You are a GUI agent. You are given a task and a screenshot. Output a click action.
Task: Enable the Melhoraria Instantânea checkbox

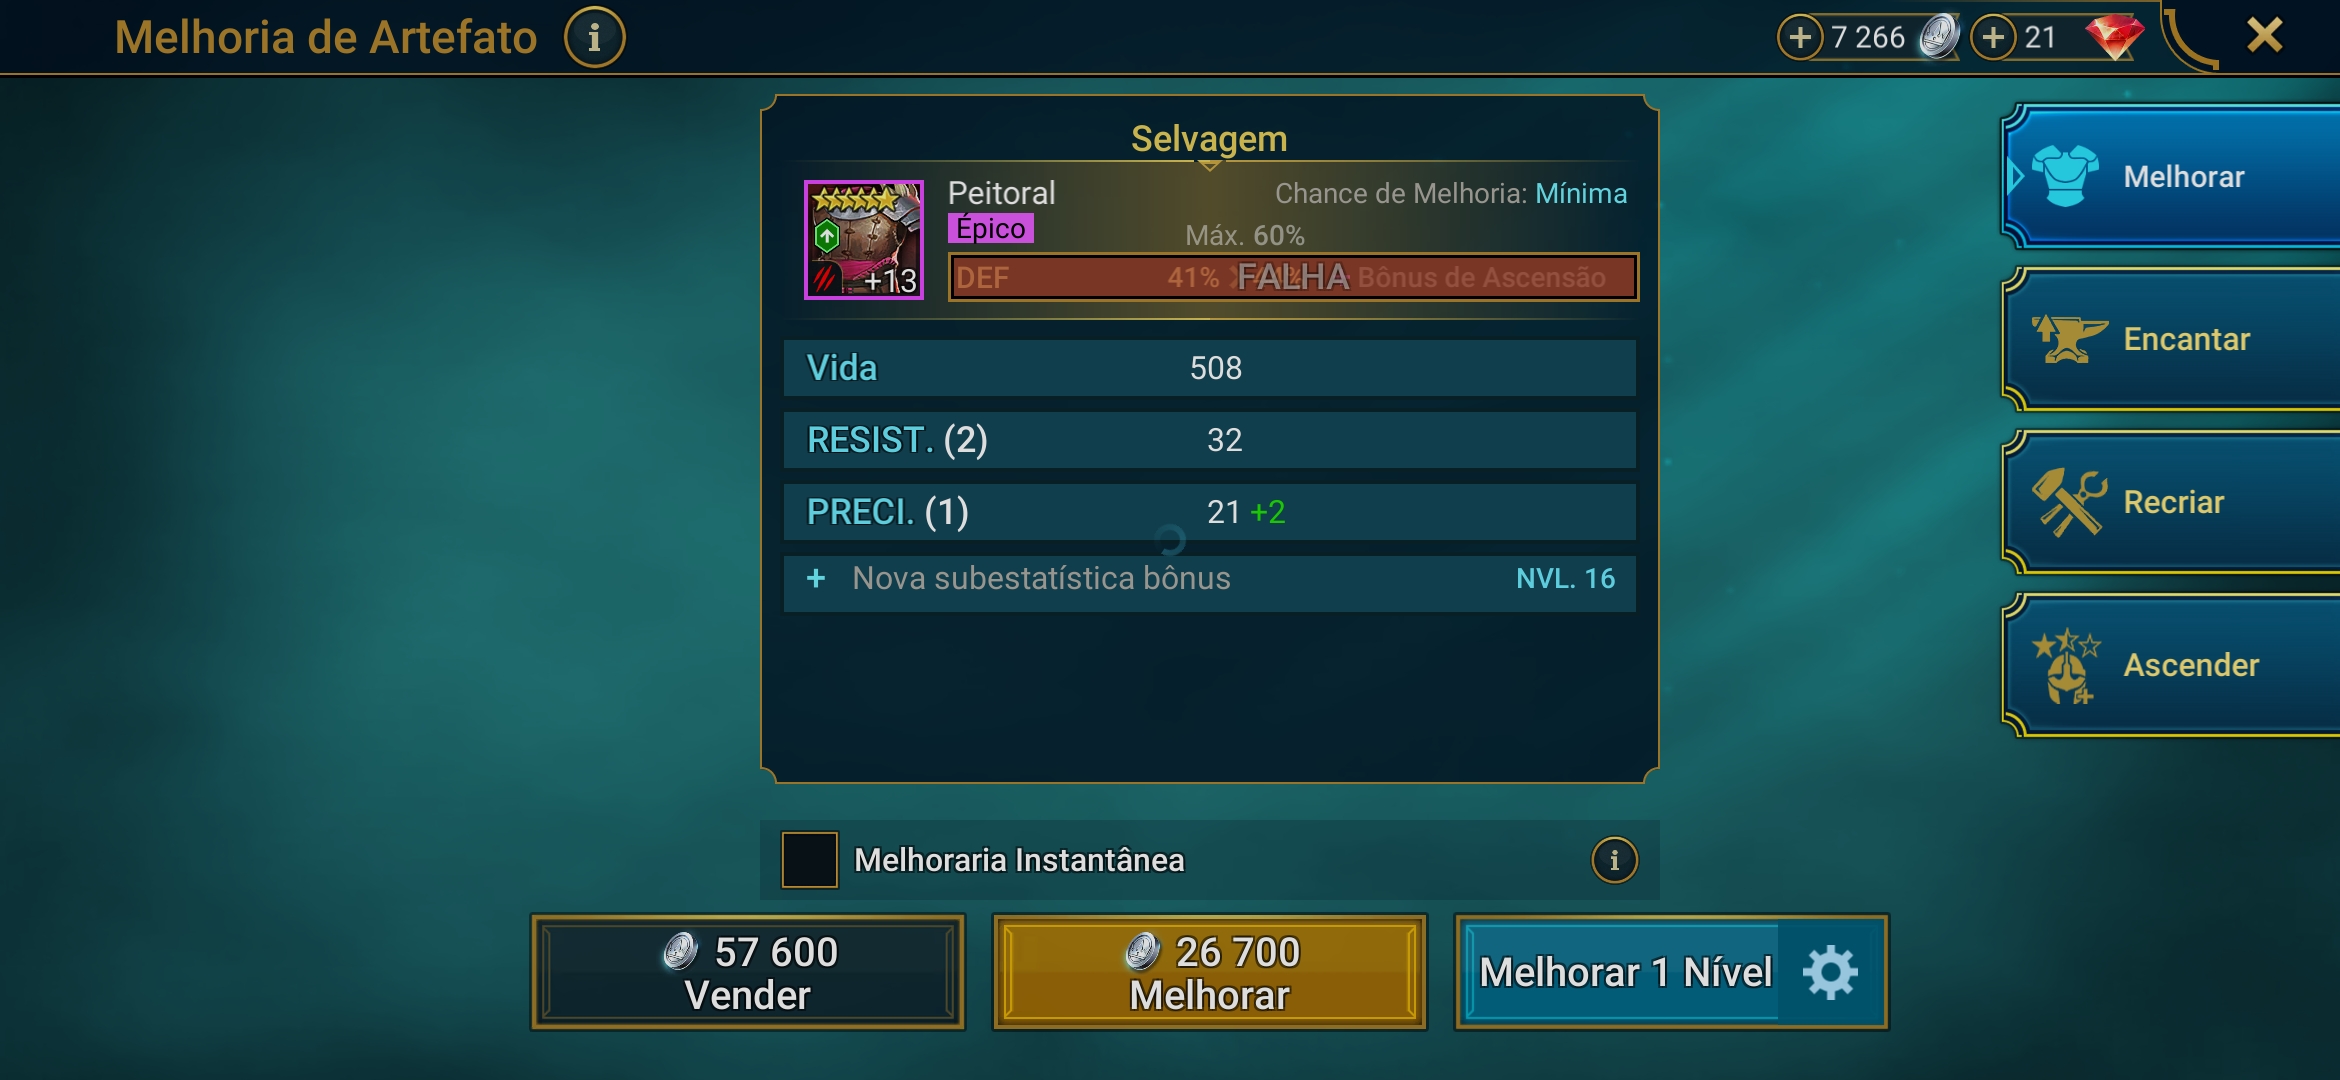[x=809, y=860]
